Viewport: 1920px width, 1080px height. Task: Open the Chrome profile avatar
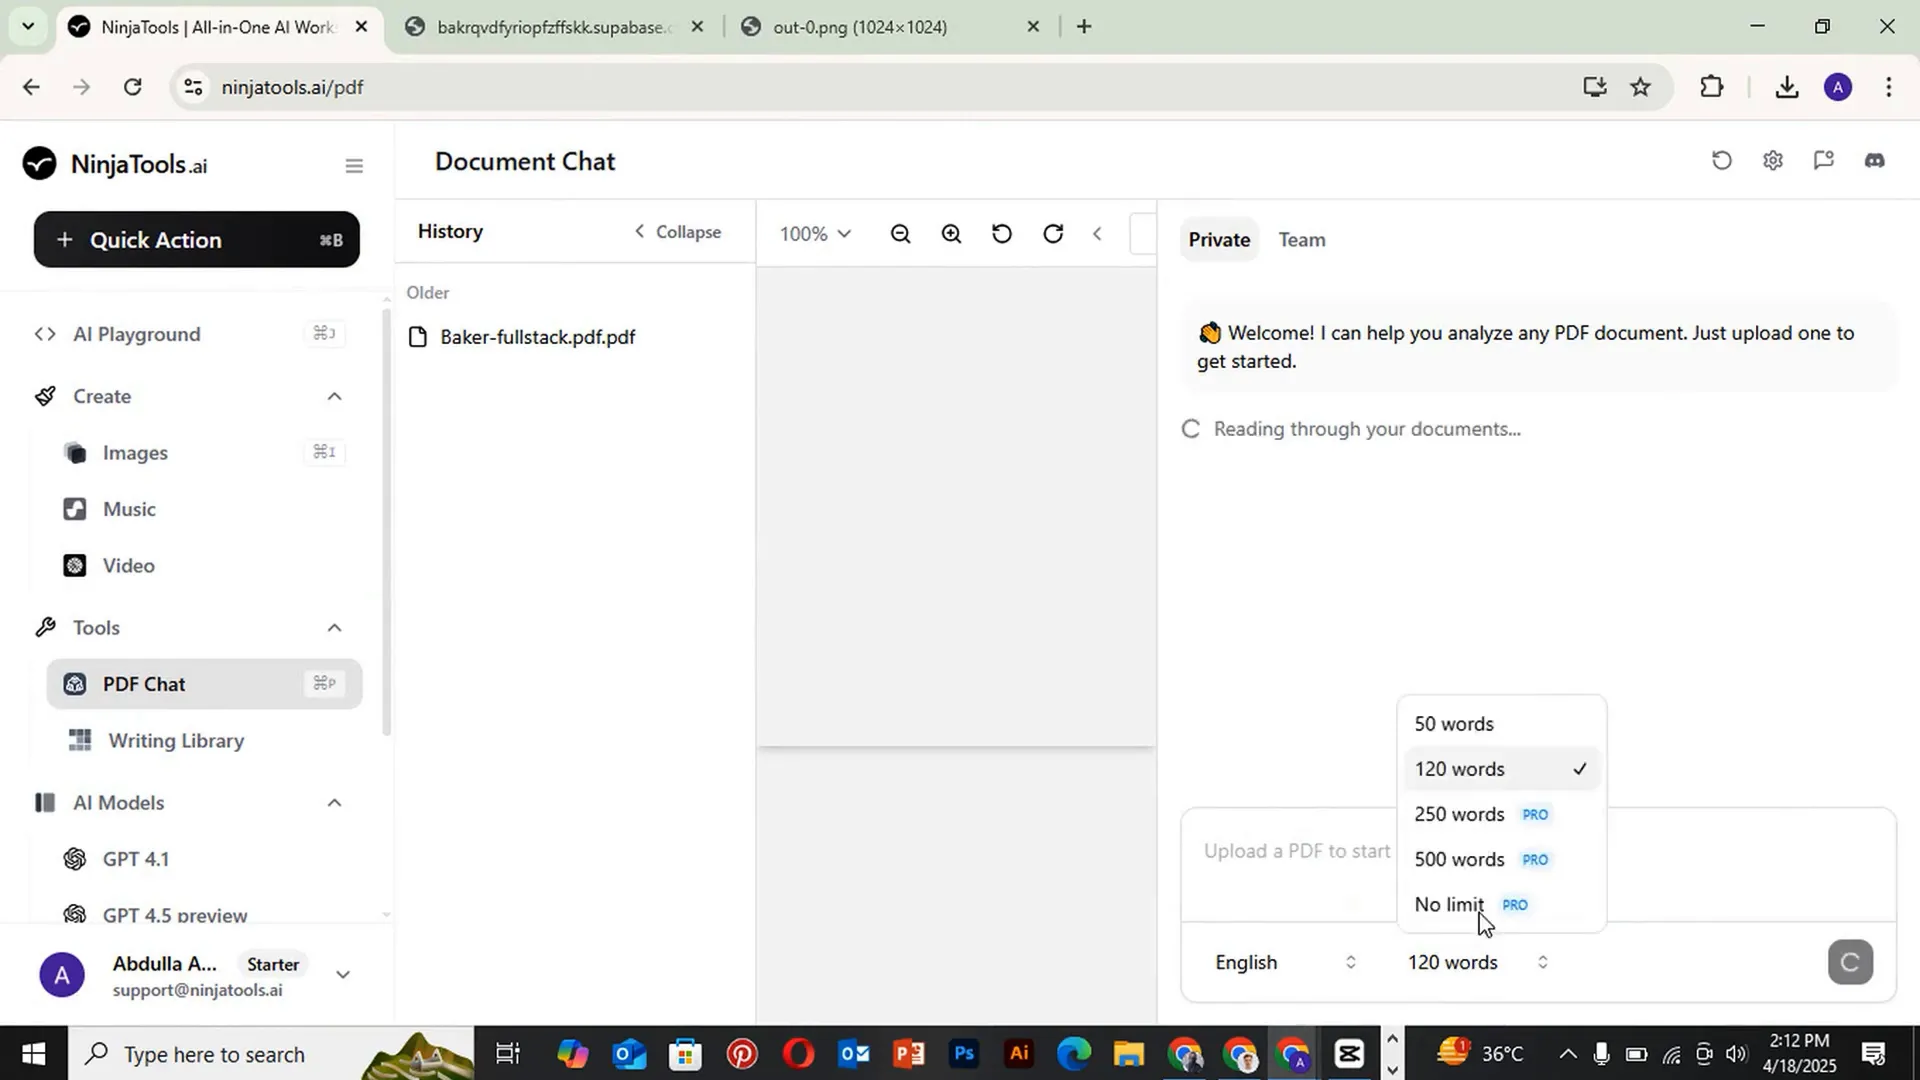[x=1837, y=87]
